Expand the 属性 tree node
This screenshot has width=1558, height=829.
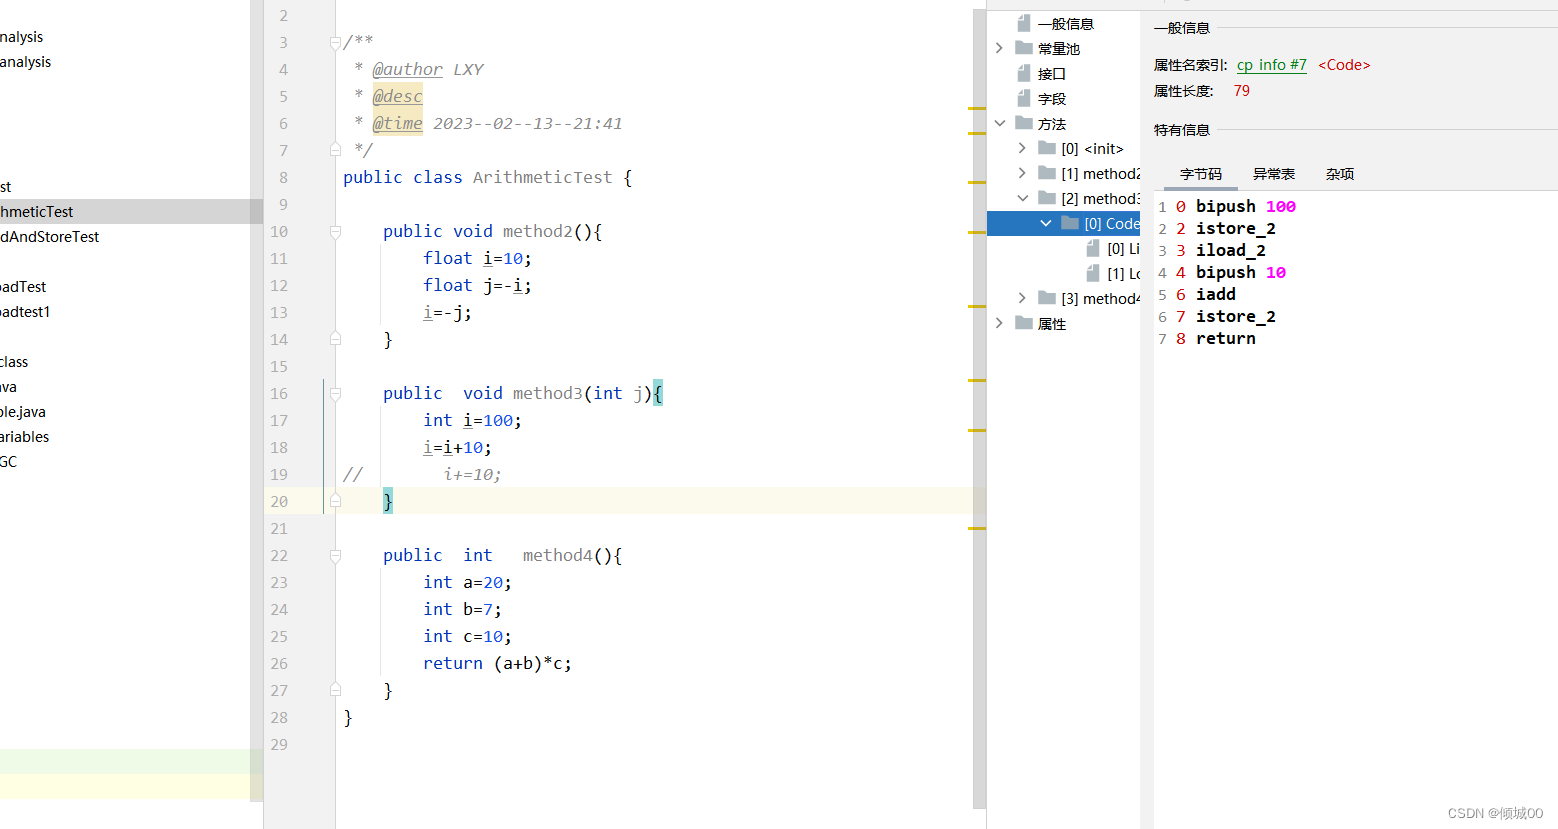pyautogui.click(x=999, y=323)
